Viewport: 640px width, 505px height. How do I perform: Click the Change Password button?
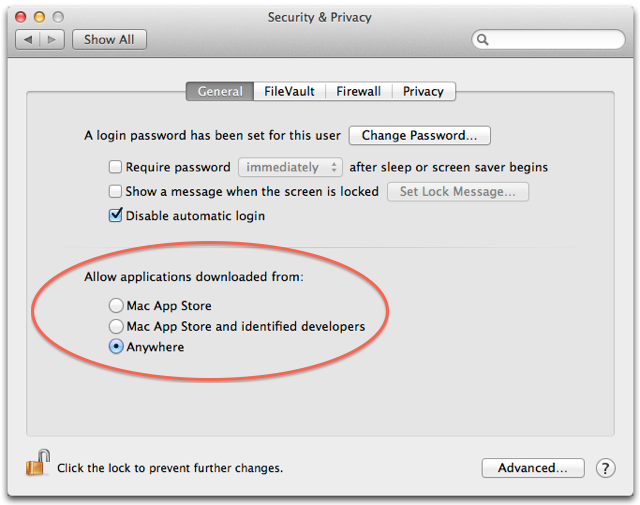pyautogui.click(x=420, y=135)
